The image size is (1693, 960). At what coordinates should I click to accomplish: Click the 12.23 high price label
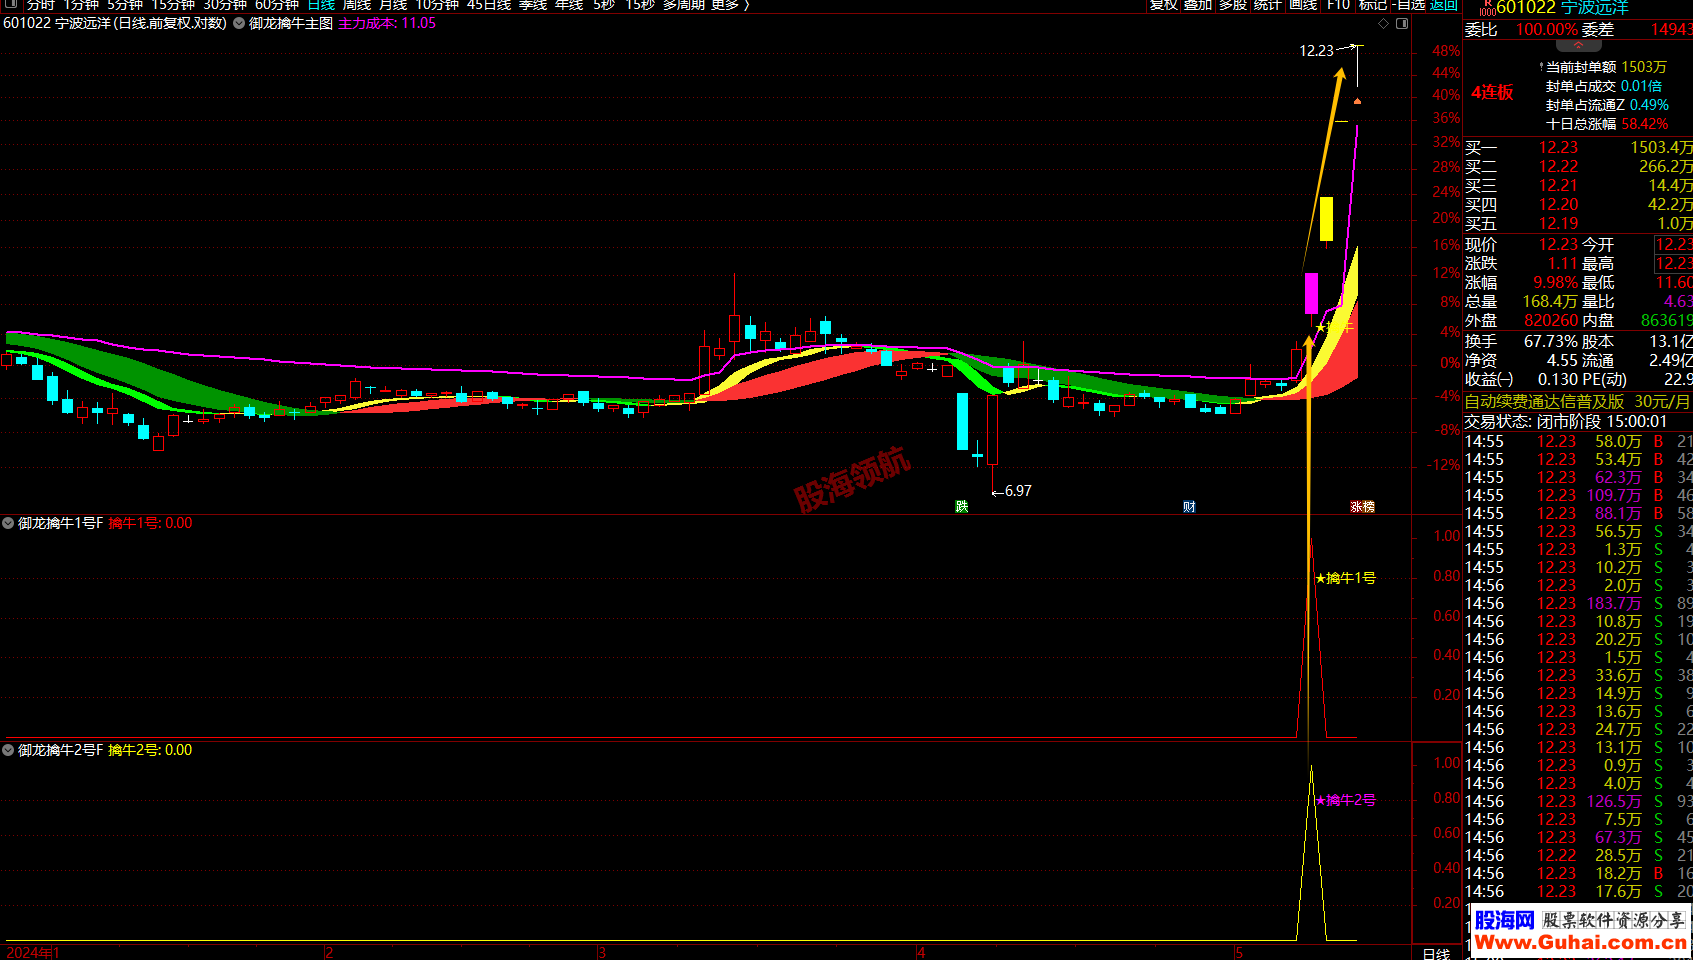[x=1316, y=51]
